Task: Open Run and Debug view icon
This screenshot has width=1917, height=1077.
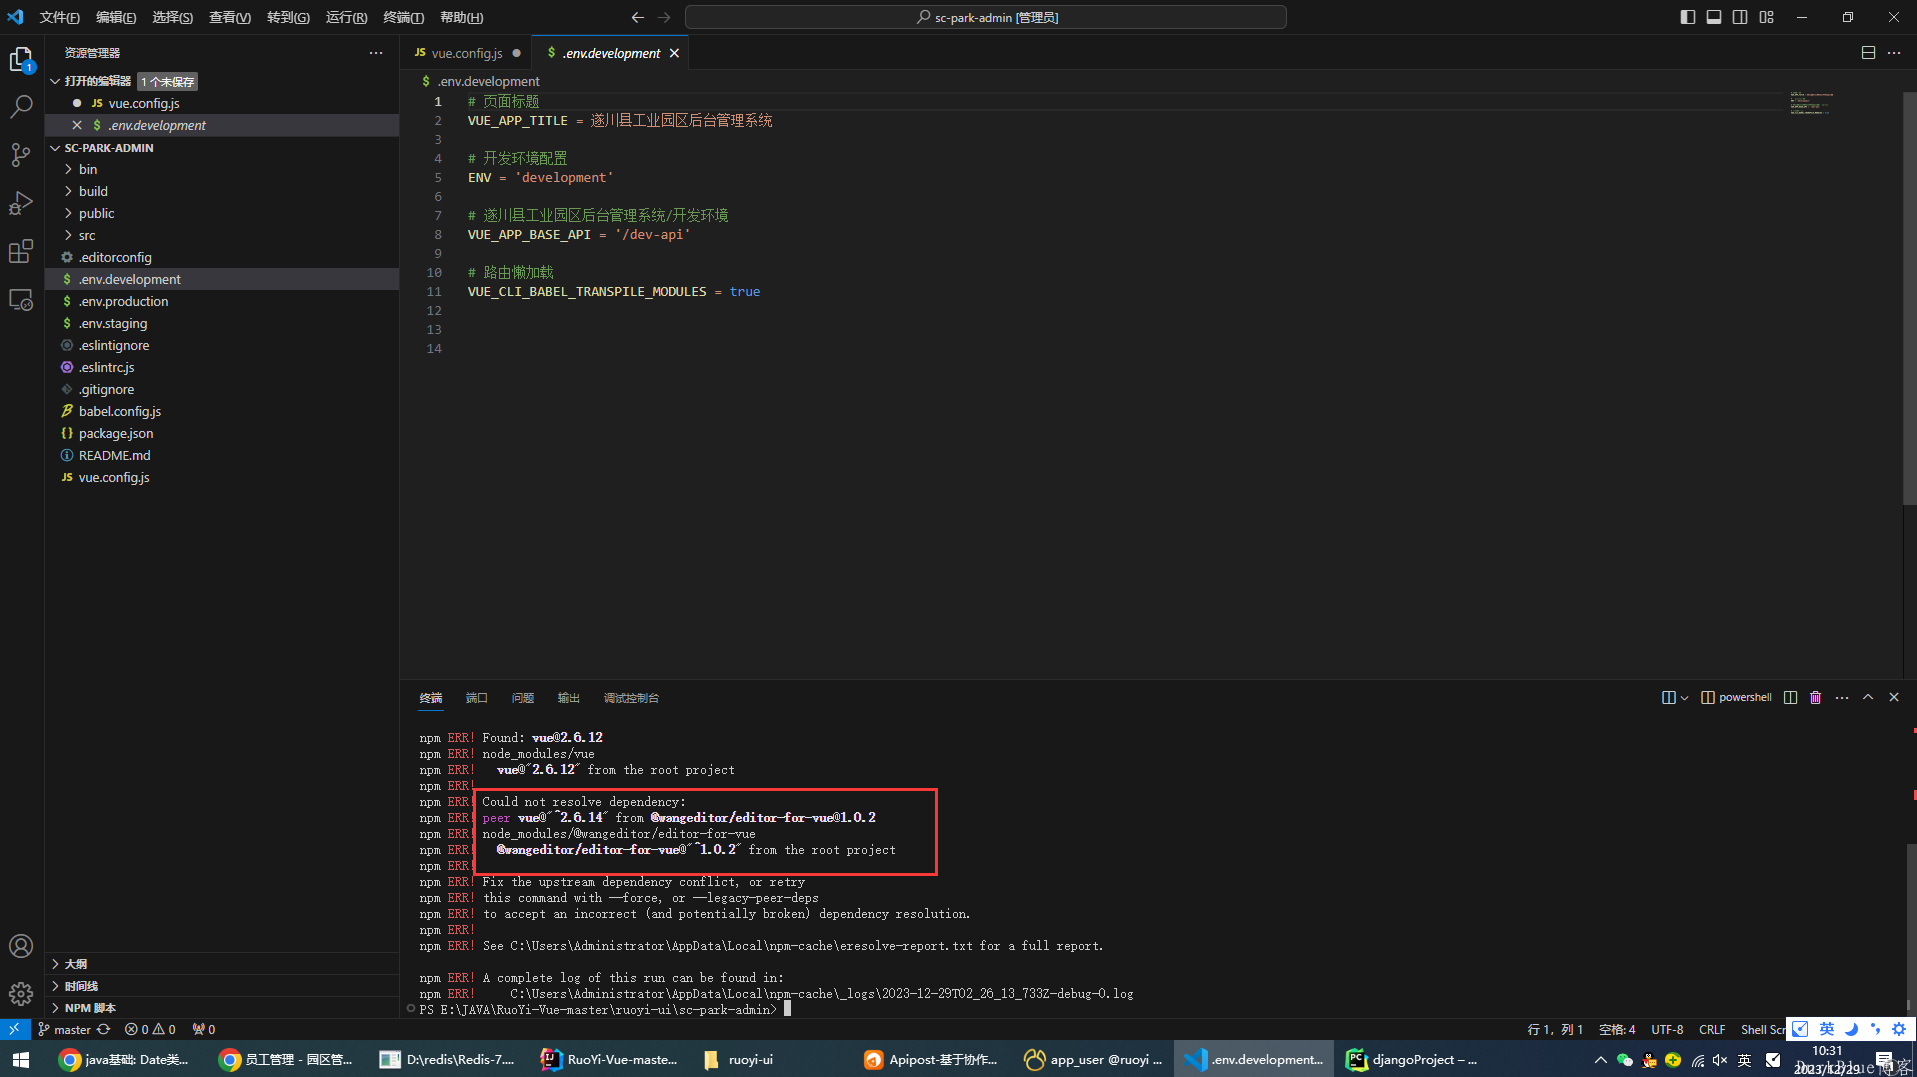Action: tap(21, 203)
